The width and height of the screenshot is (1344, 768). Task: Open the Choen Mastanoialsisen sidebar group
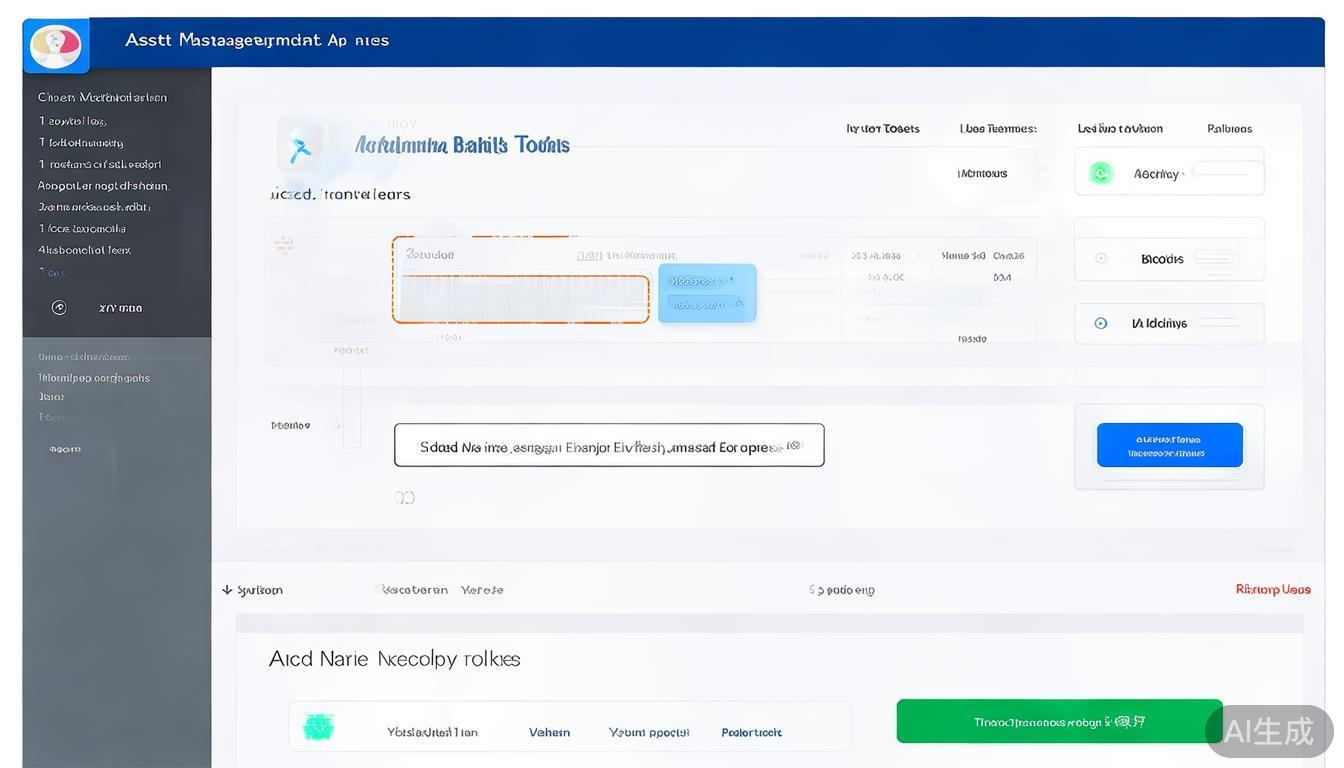[x=102, y=97]
